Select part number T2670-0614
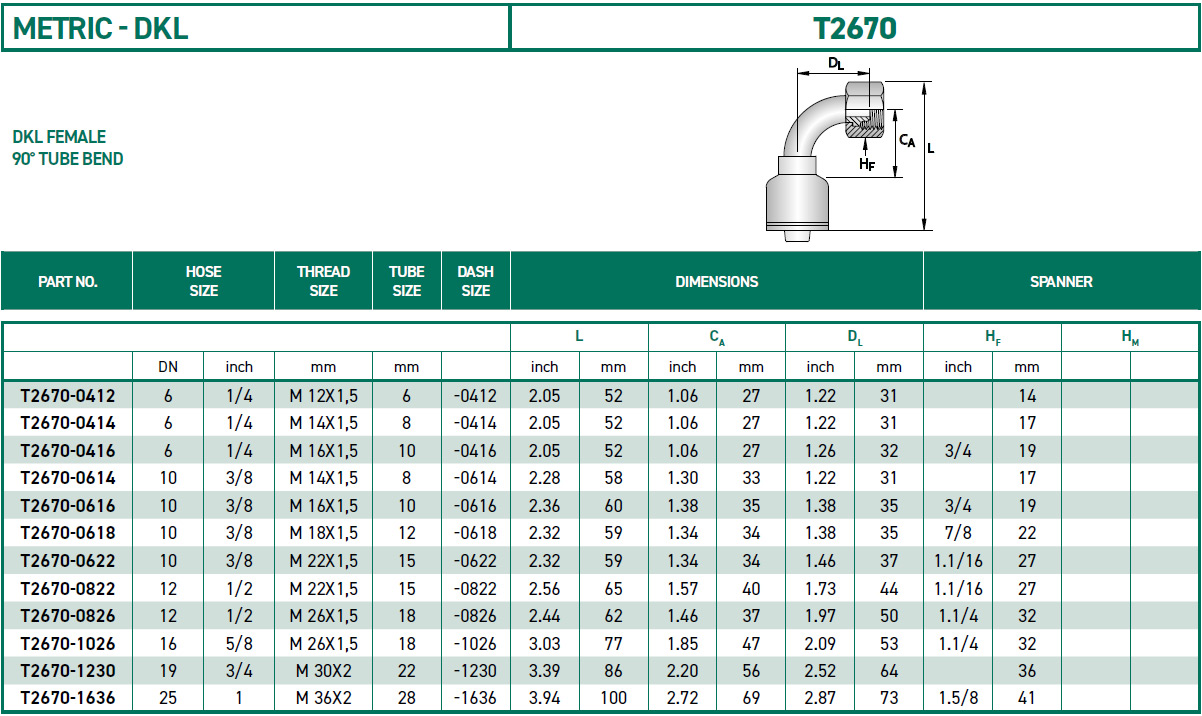The height and width of the screenshot is (716, 1202). click(67, 478)
